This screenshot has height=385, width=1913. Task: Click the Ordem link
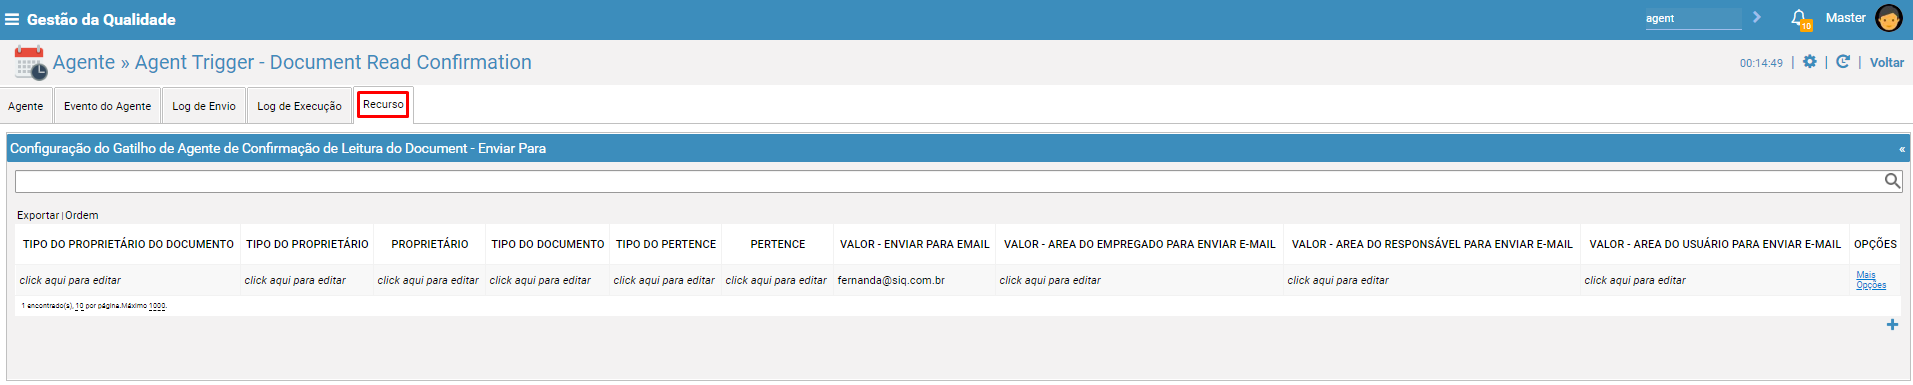pos(82,215)
